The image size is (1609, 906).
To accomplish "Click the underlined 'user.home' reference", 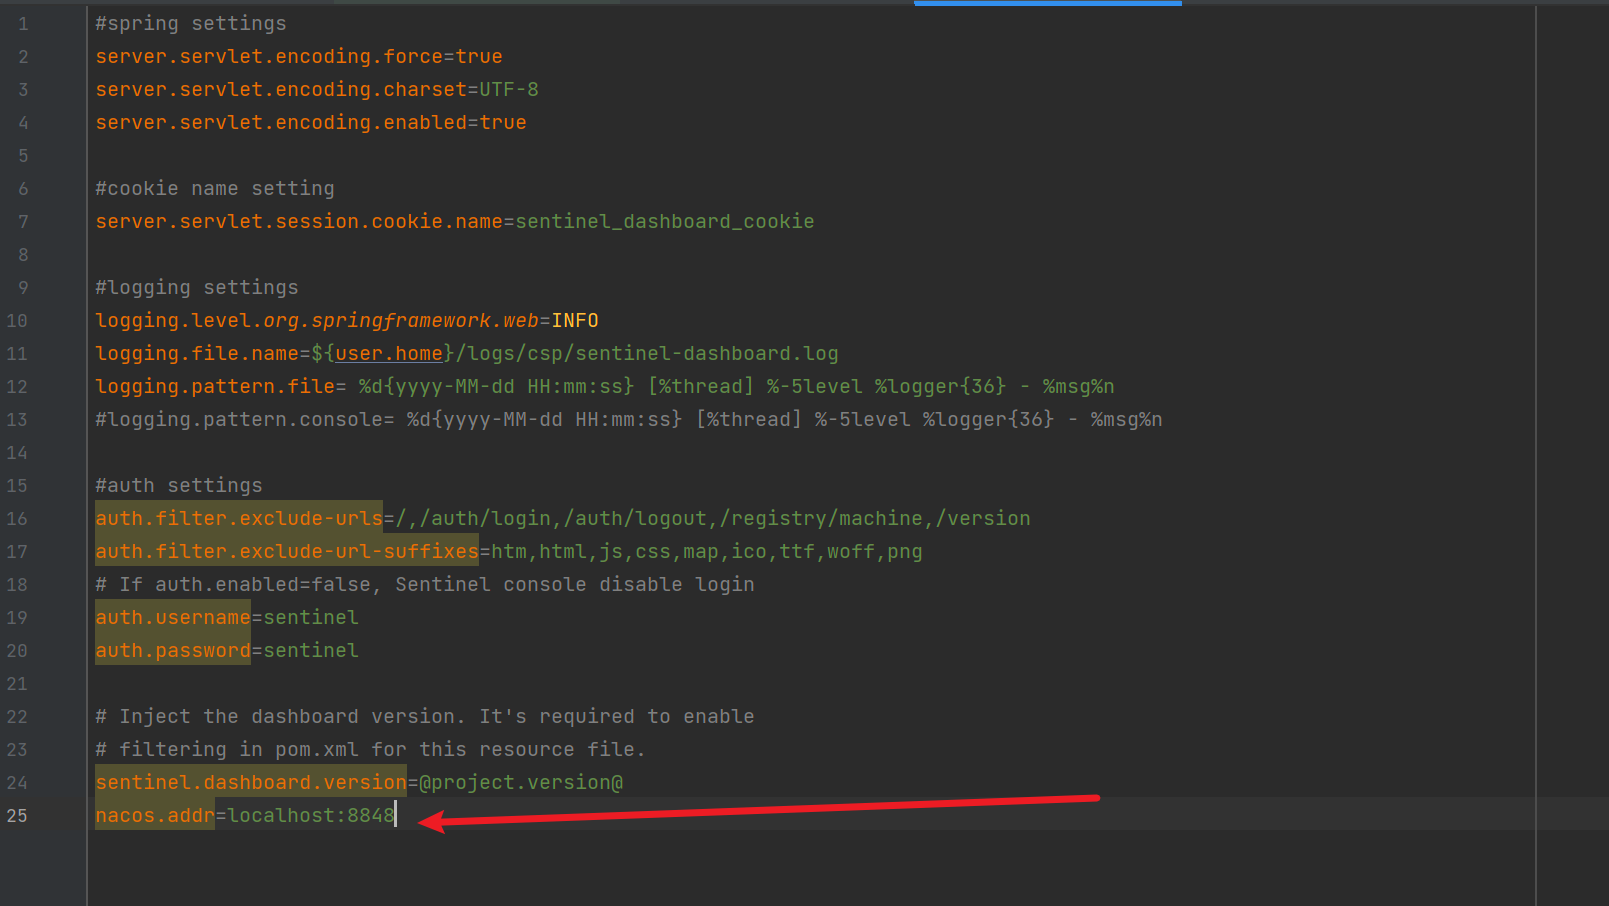I will click(x=389, y=354).
